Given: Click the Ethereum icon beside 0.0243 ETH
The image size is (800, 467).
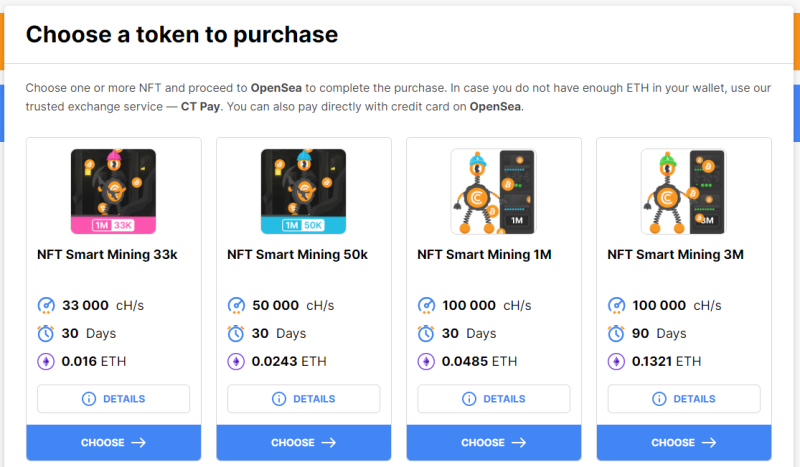Looking at the screenshot, I should pos(236,361).
